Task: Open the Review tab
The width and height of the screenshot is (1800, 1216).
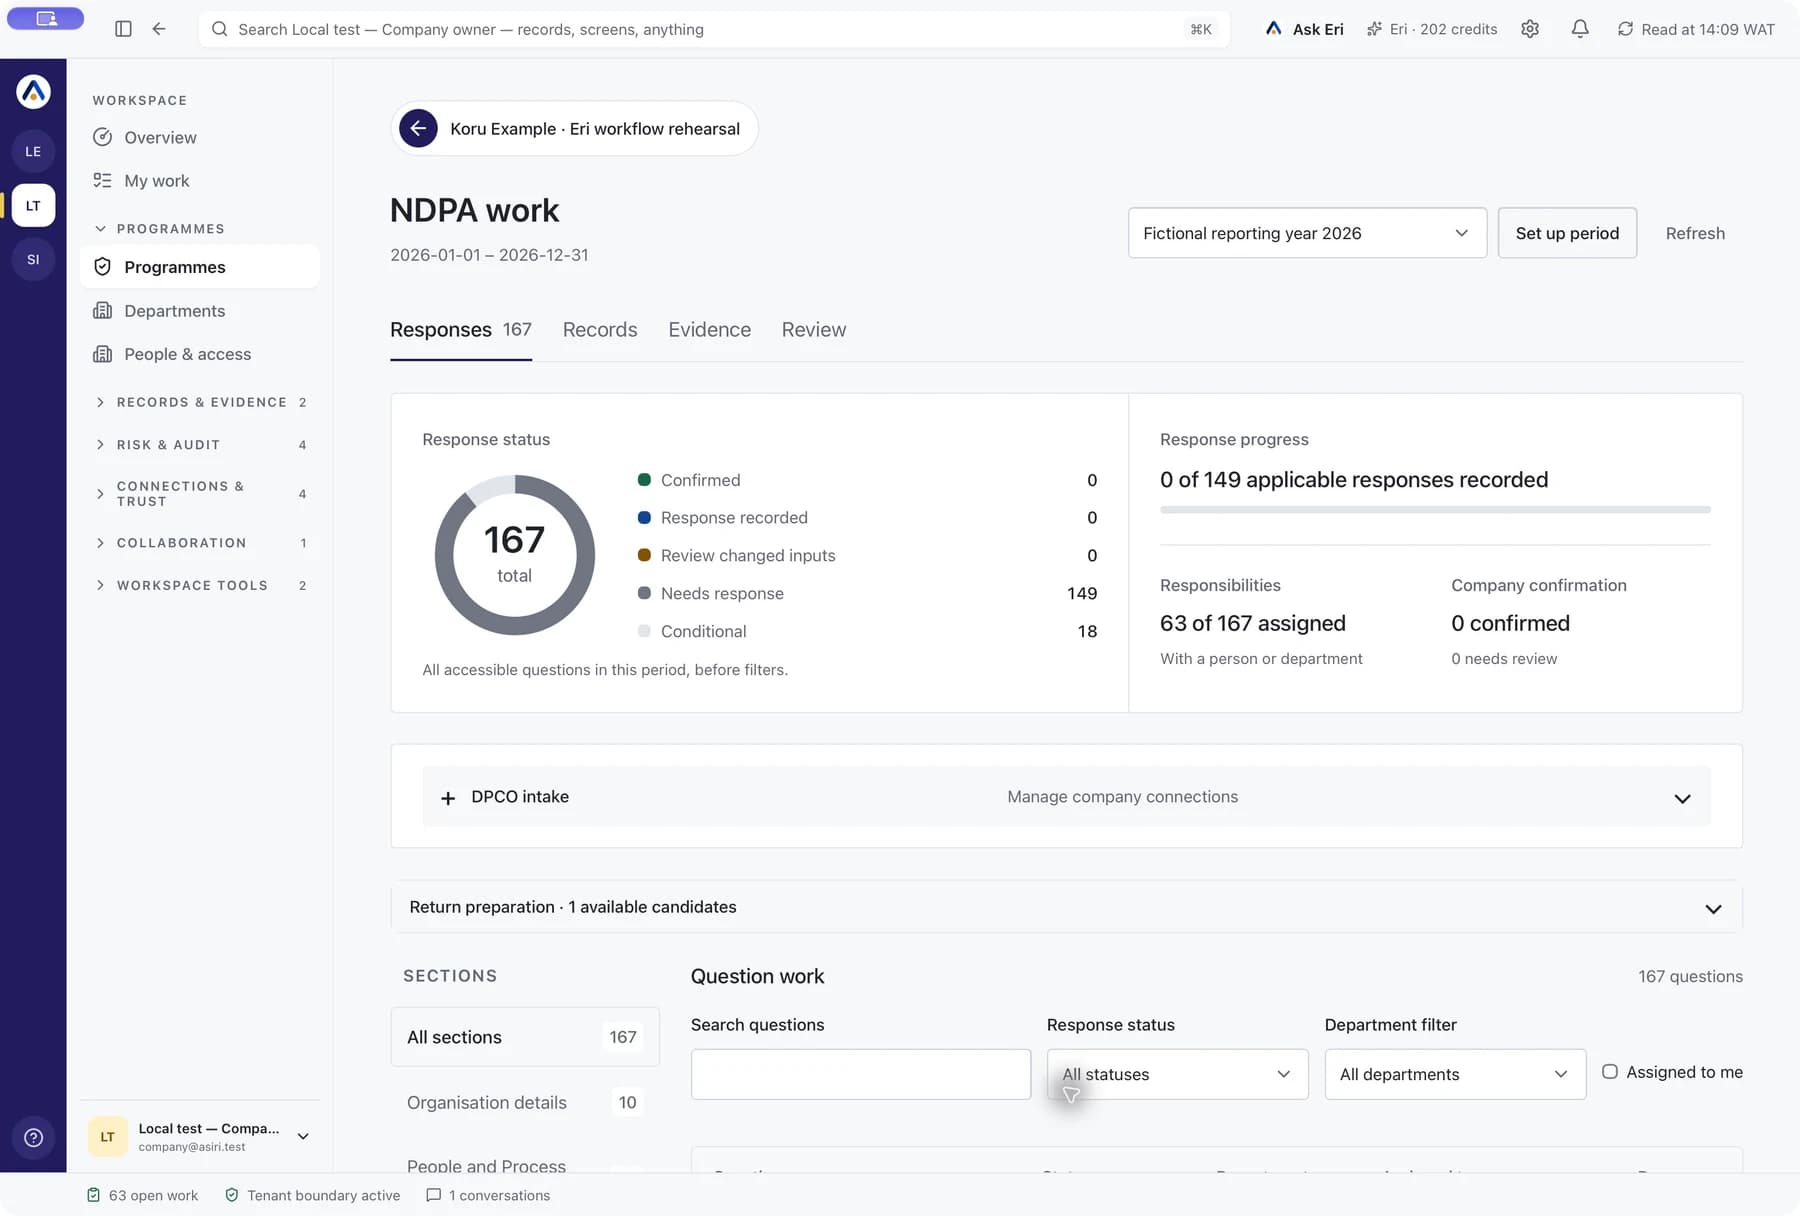Action: [814, 329]
